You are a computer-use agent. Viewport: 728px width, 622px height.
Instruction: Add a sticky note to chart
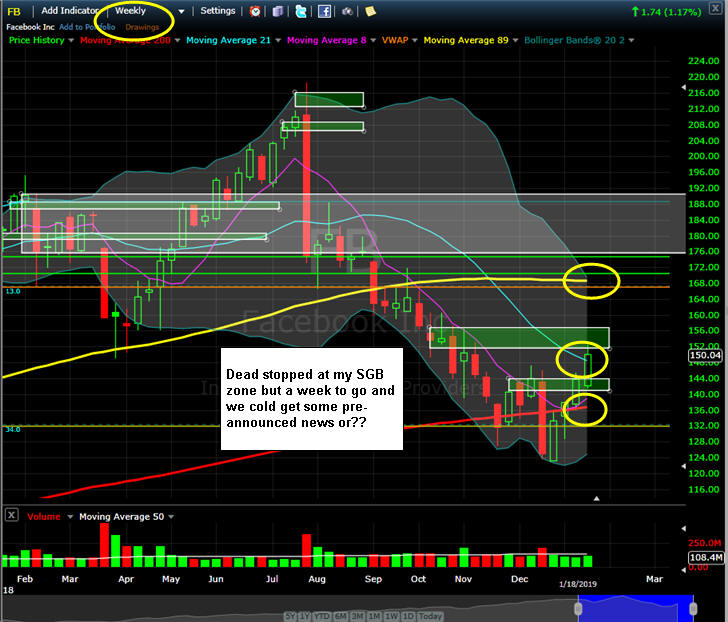point(370,11)
